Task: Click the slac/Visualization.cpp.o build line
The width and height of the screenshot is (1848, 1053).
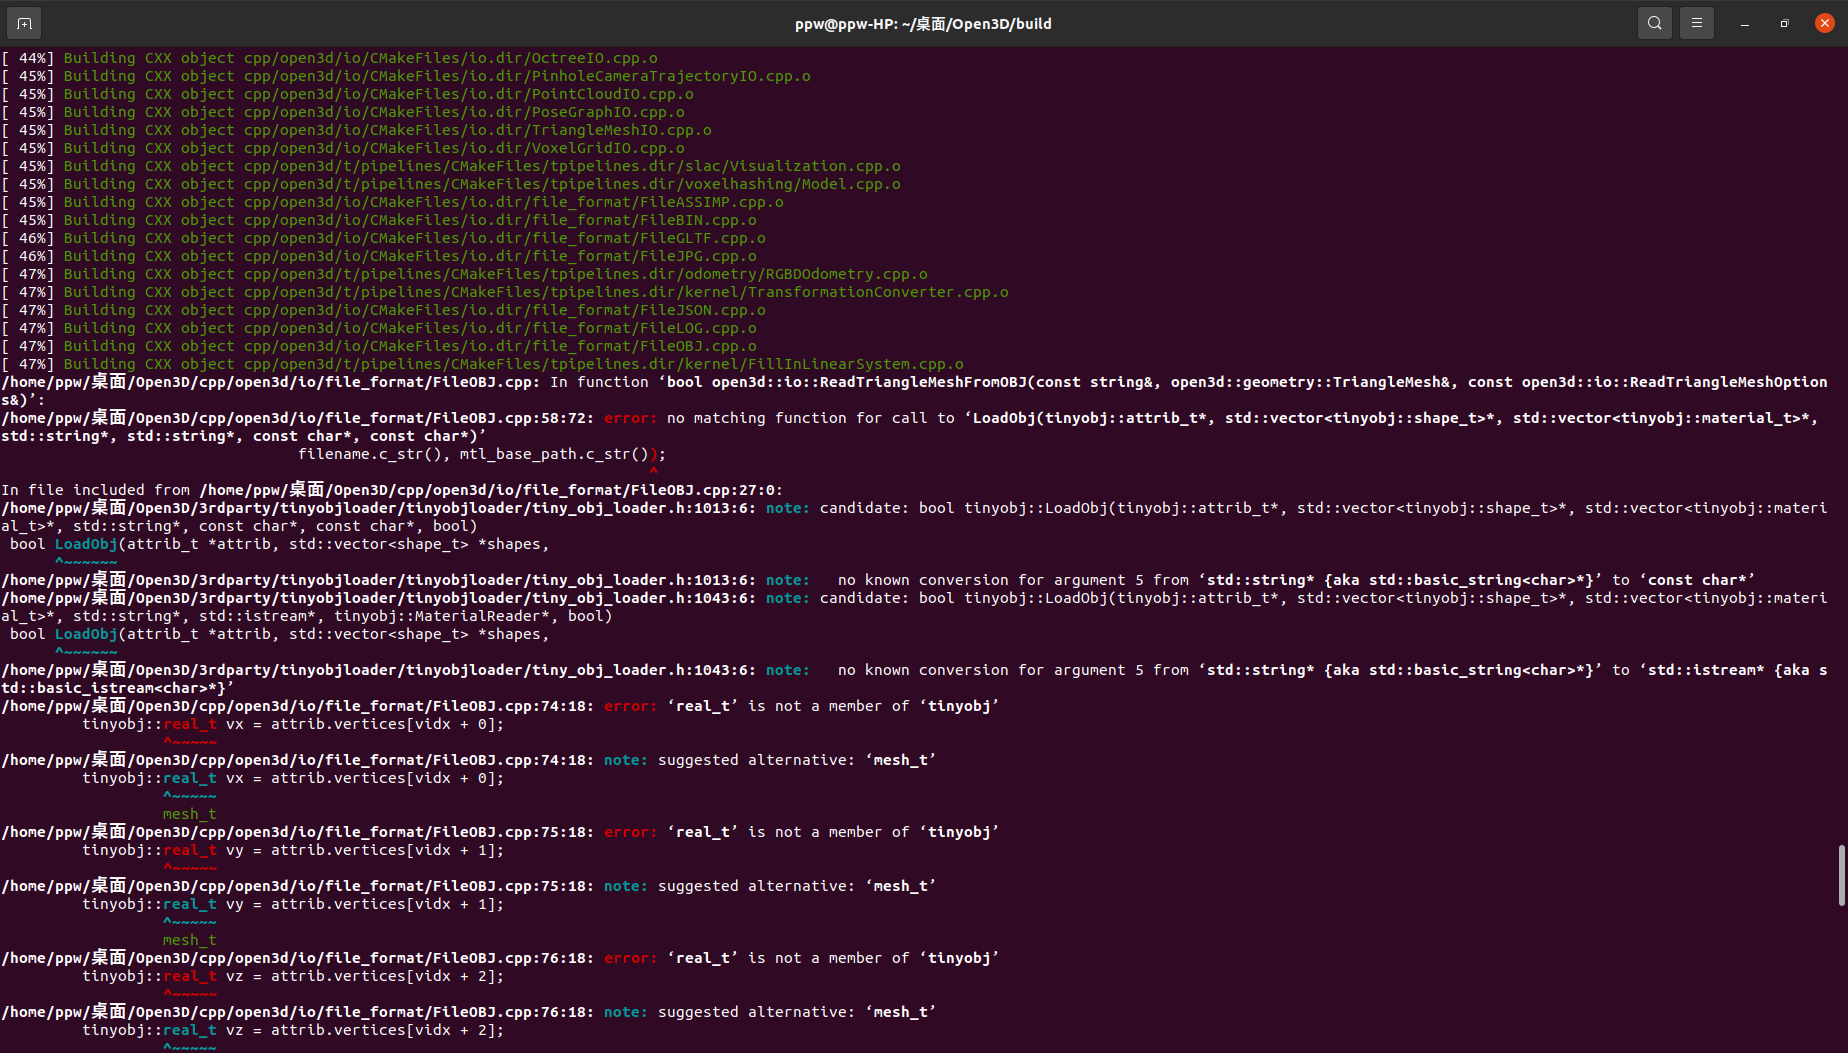Action: pos(451,166)
